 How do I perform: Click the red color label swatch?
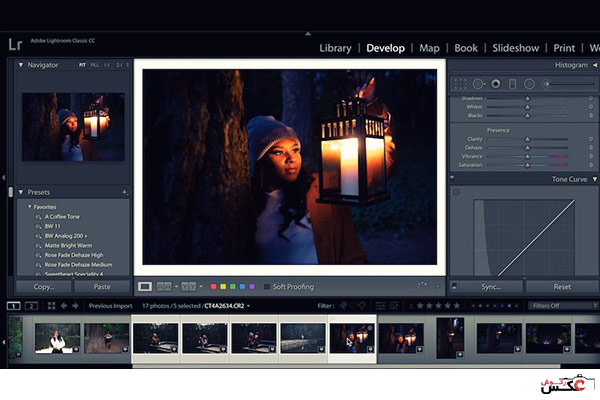point(214,287)
